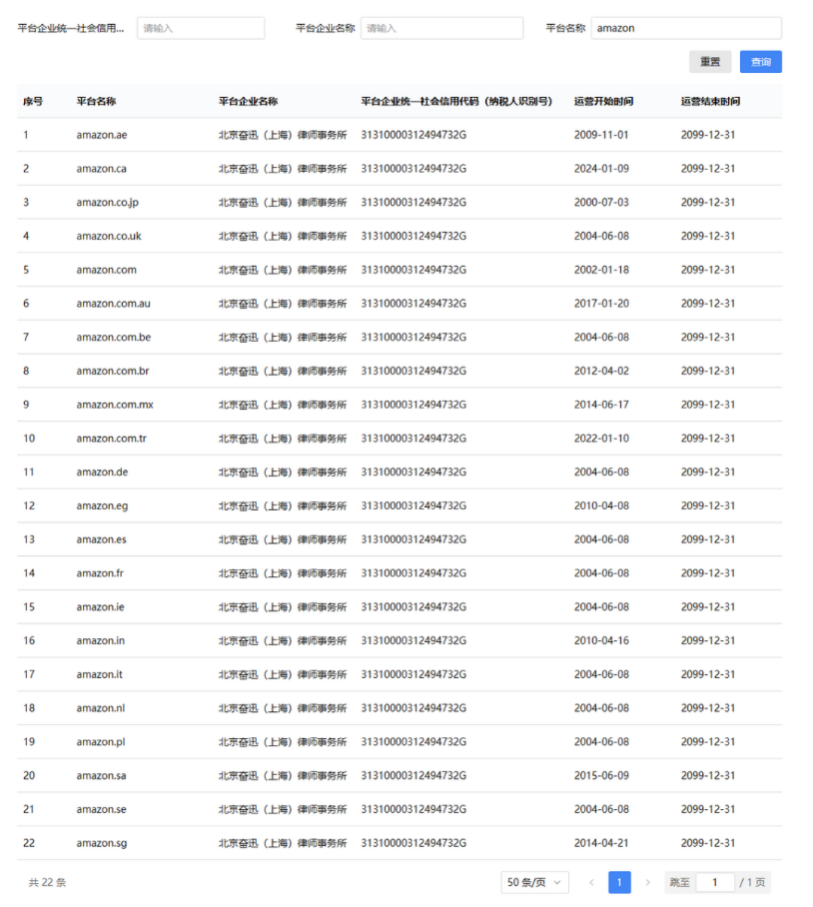
Task: Click start date 2010-04-16
Action: [601, 640]
